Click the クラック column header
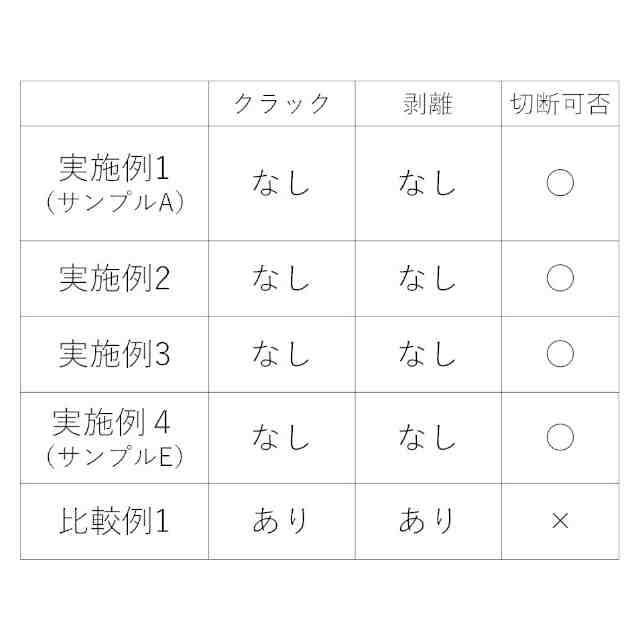640x640 pixels. [281, 104]
